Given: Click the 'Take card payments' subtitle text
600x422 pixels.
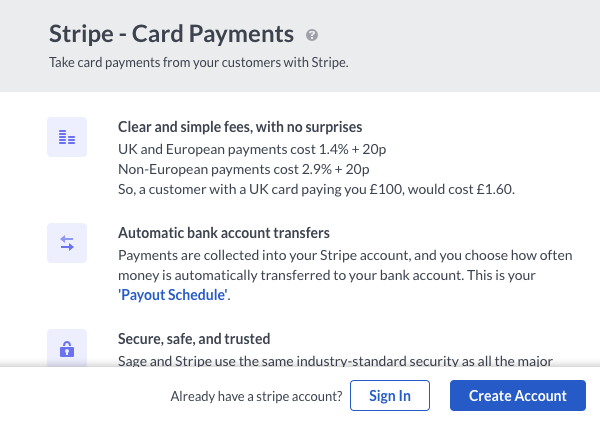Looking at the screenshot, I should [199, 62].
